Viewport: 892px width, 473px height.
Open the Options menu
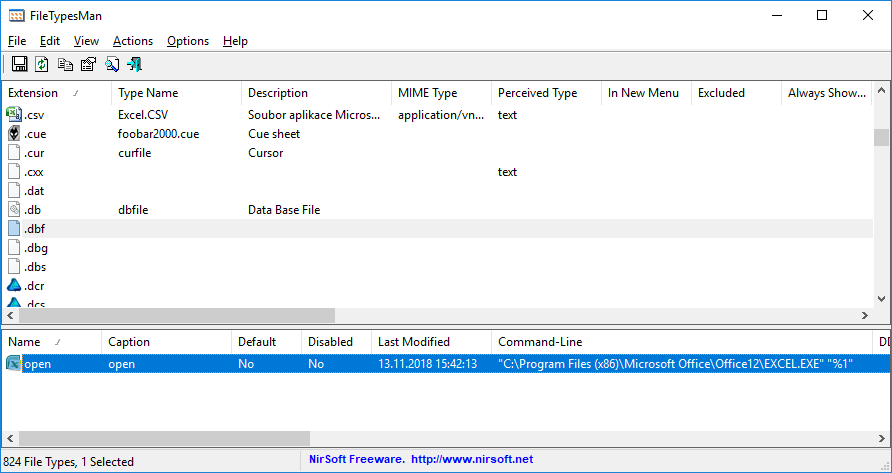[188, 41]
